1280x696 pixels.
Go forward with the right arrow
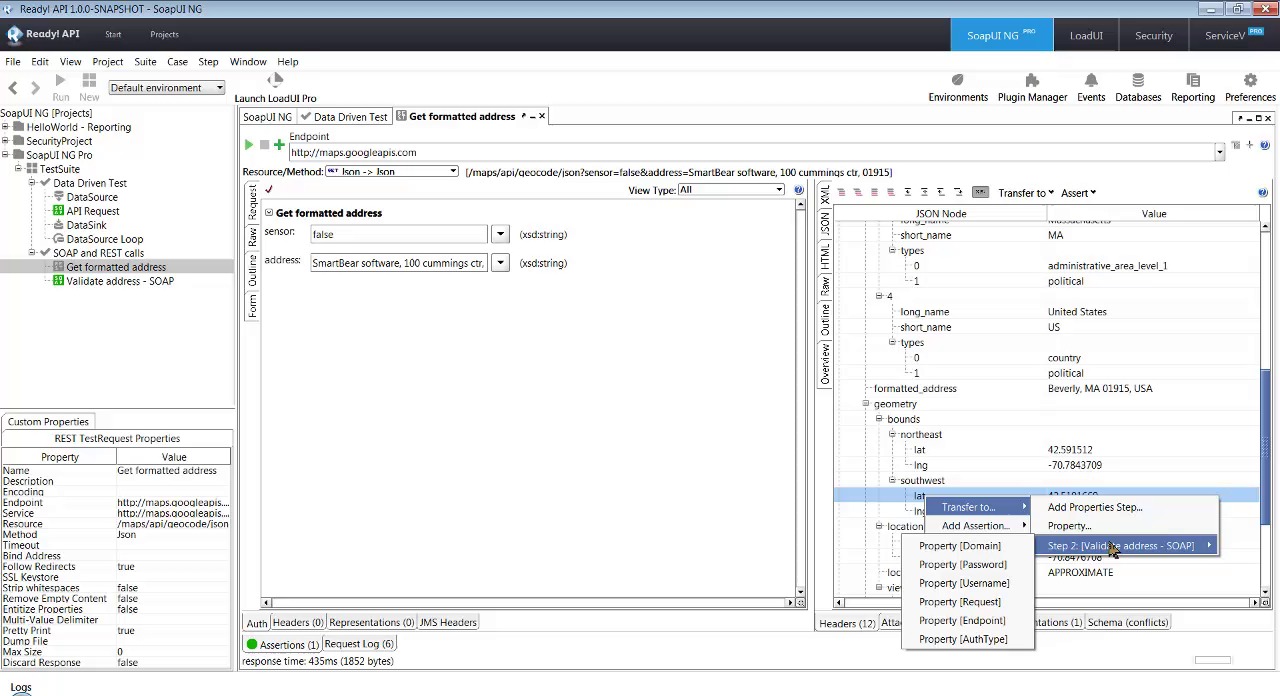pos(35,88)
